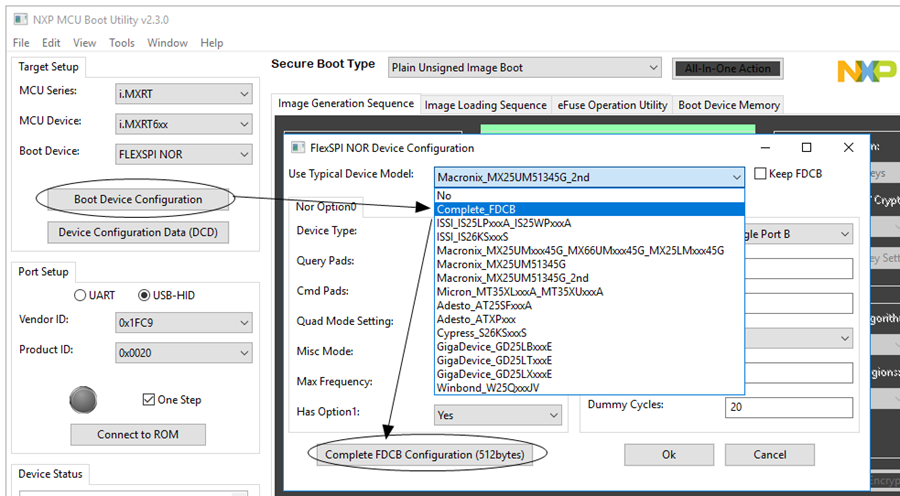Open the Window menu
This screenshot has height=496, width=900.
167,43
